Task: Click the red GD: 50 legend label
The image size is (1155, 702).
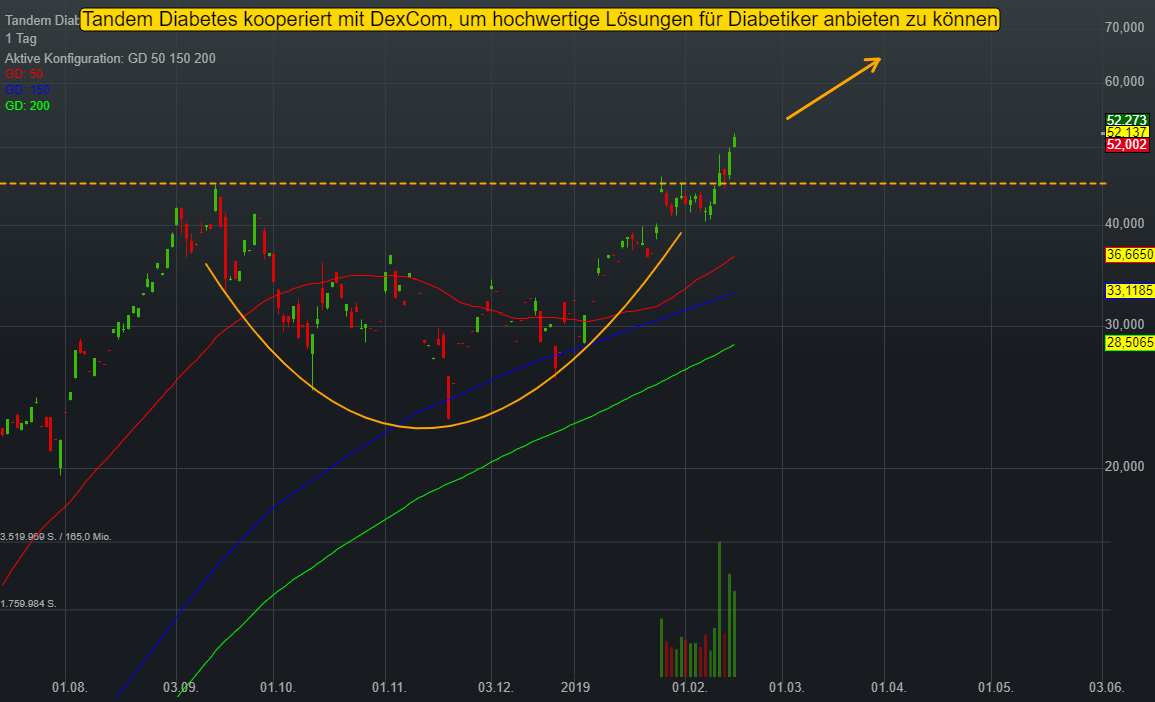Action: pyautogui.click(x=24, y=74)
